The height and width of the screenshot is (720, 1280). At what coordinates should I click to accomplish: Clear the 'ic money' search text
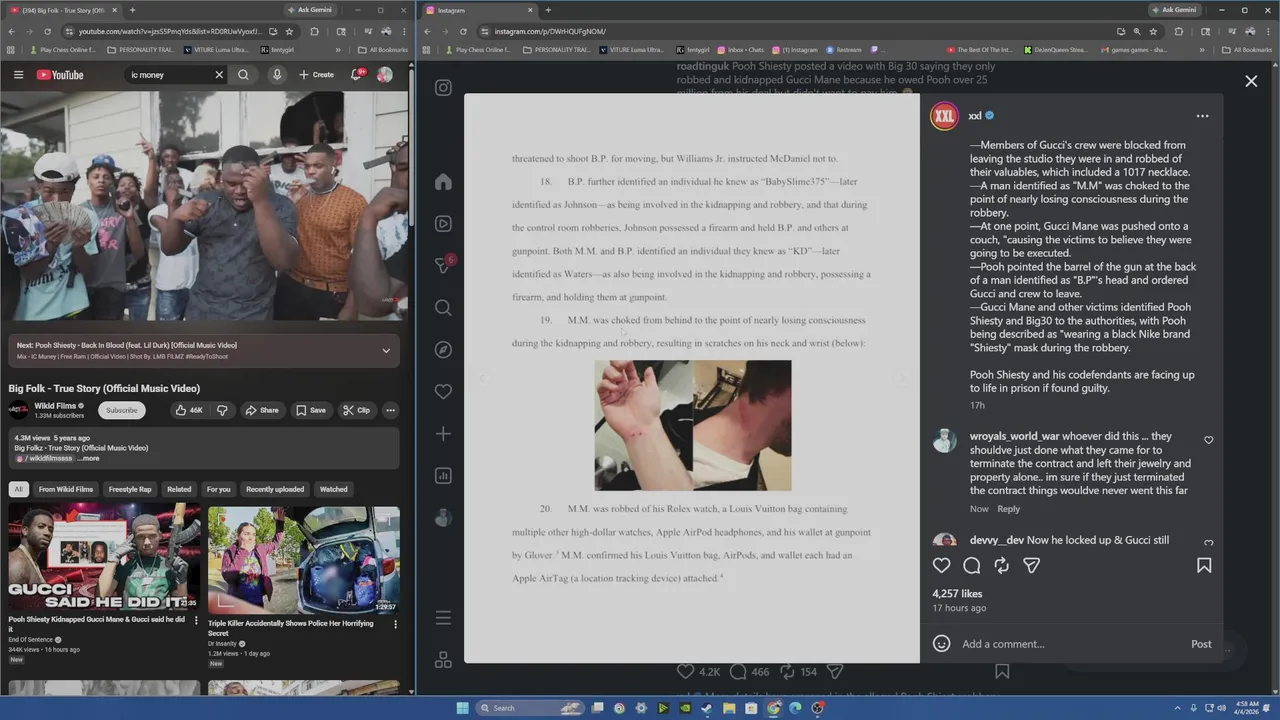(219, 75)
